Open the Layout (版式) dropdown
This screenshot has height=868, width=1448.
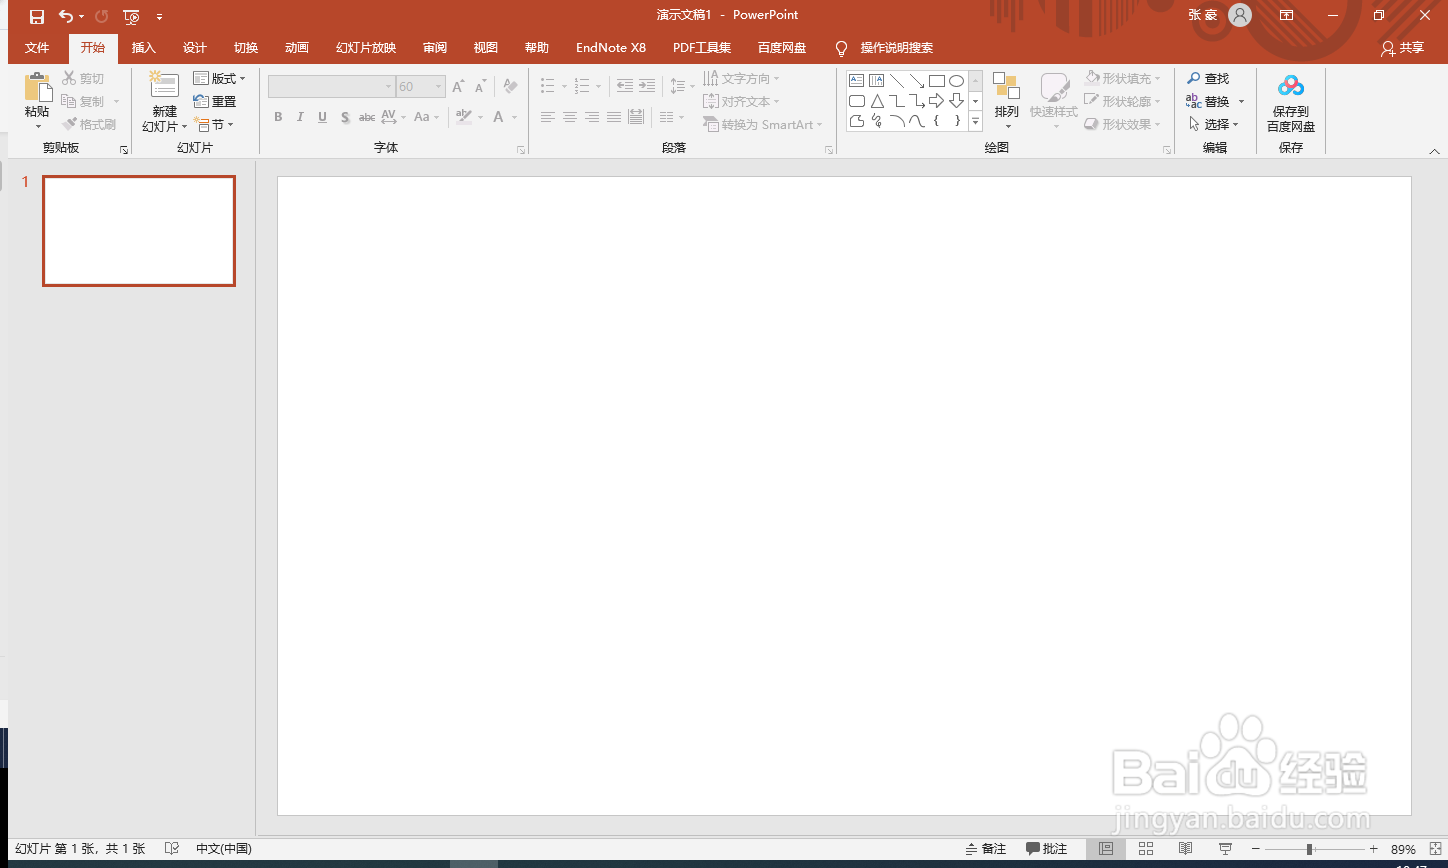coord(219,79)
